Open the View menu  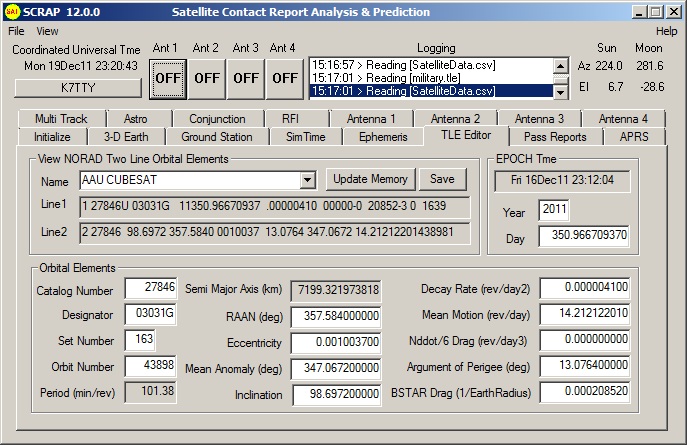point(47,31)
